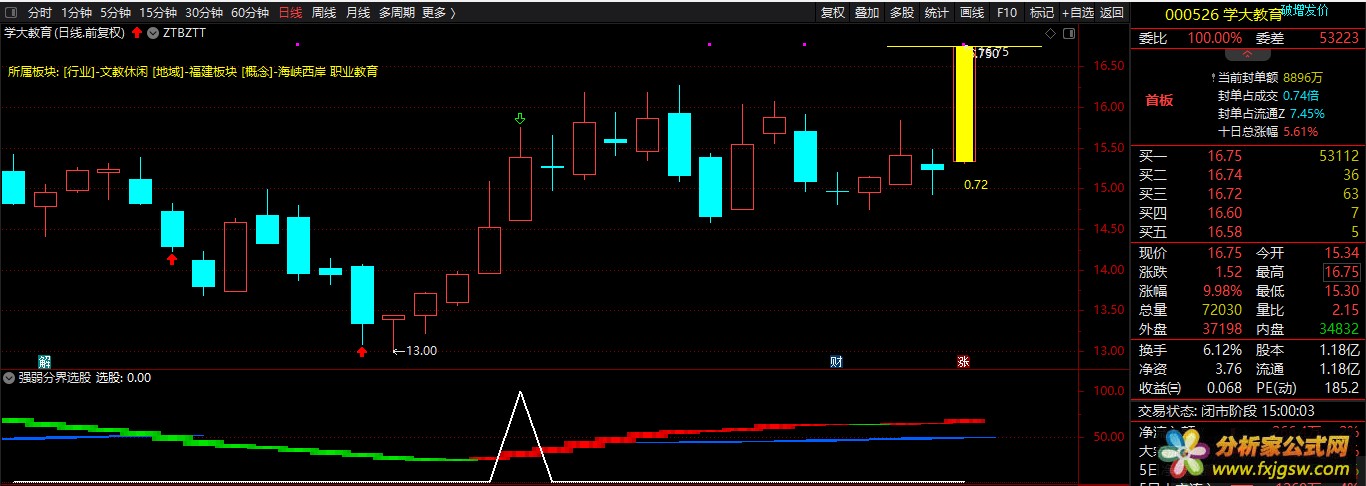Screen dimensions: 1366x486
Task: Click the yellow limit-up candlestick
Action: (x=964, y=104)
